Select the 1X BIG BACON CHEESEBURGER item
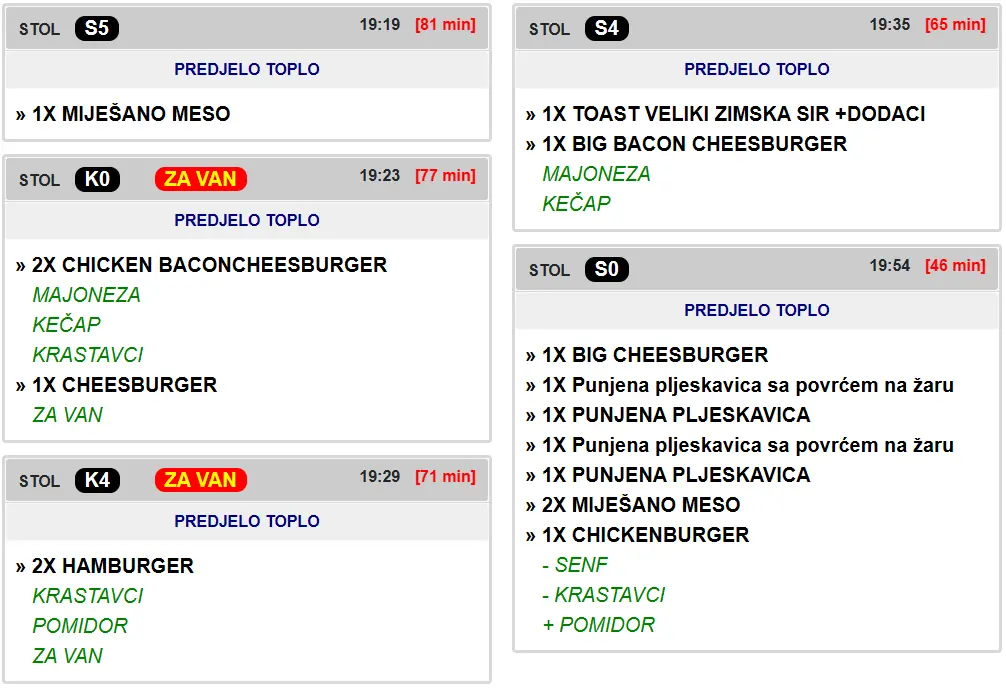The height and width of the screenshot is (689, 1006). 694,144
